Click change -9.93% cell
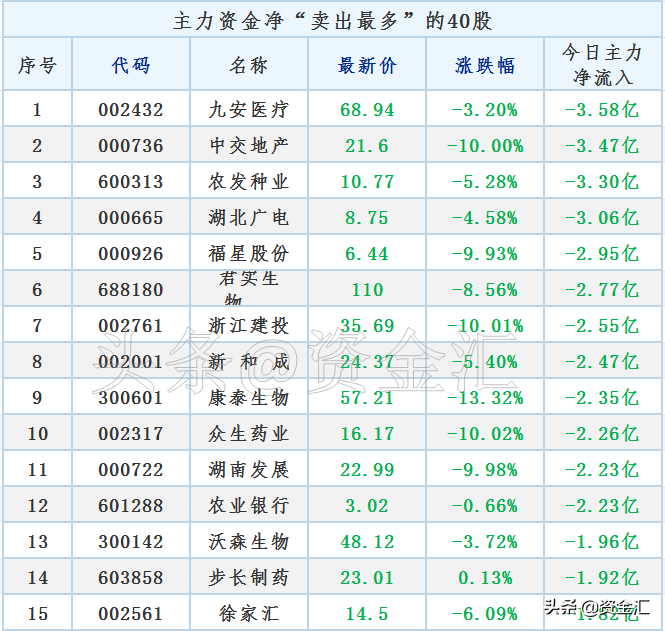This screenshot has width=665, height=631. tap(485, 254)
